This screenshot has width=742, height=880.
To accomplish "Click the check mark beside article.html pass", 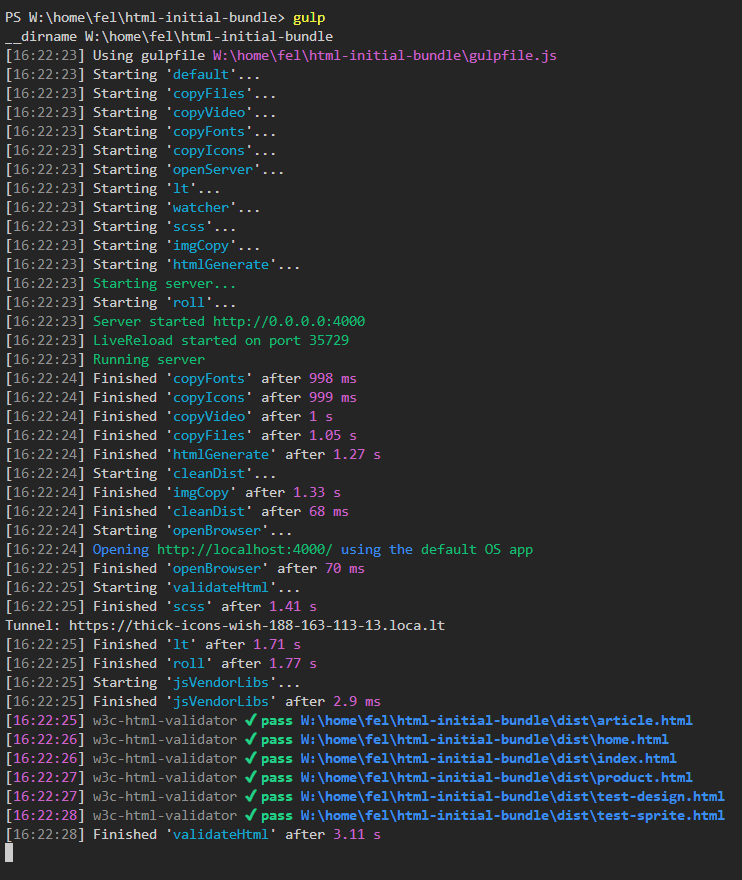I will pos(251,720).
